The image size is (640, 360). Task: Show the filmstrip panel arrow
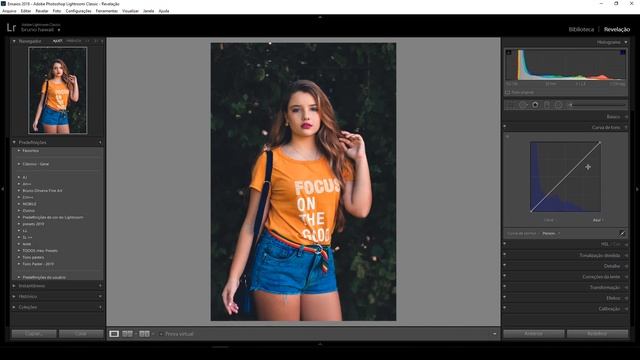pyautogui.click(x=320, y=344)
